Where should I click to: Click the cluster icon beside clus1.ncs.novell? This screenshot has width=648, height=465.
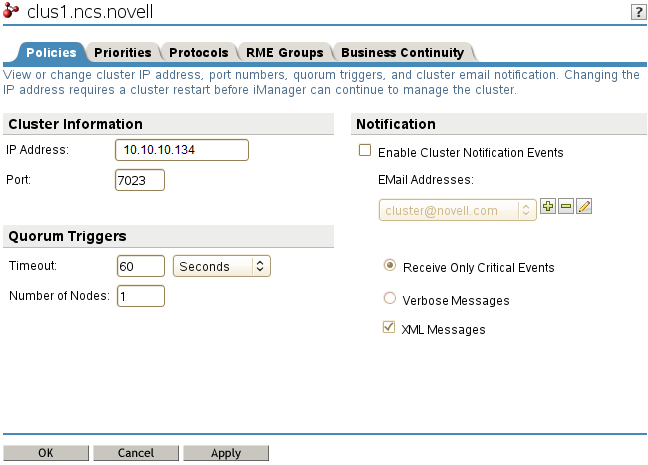click(12, 12)
